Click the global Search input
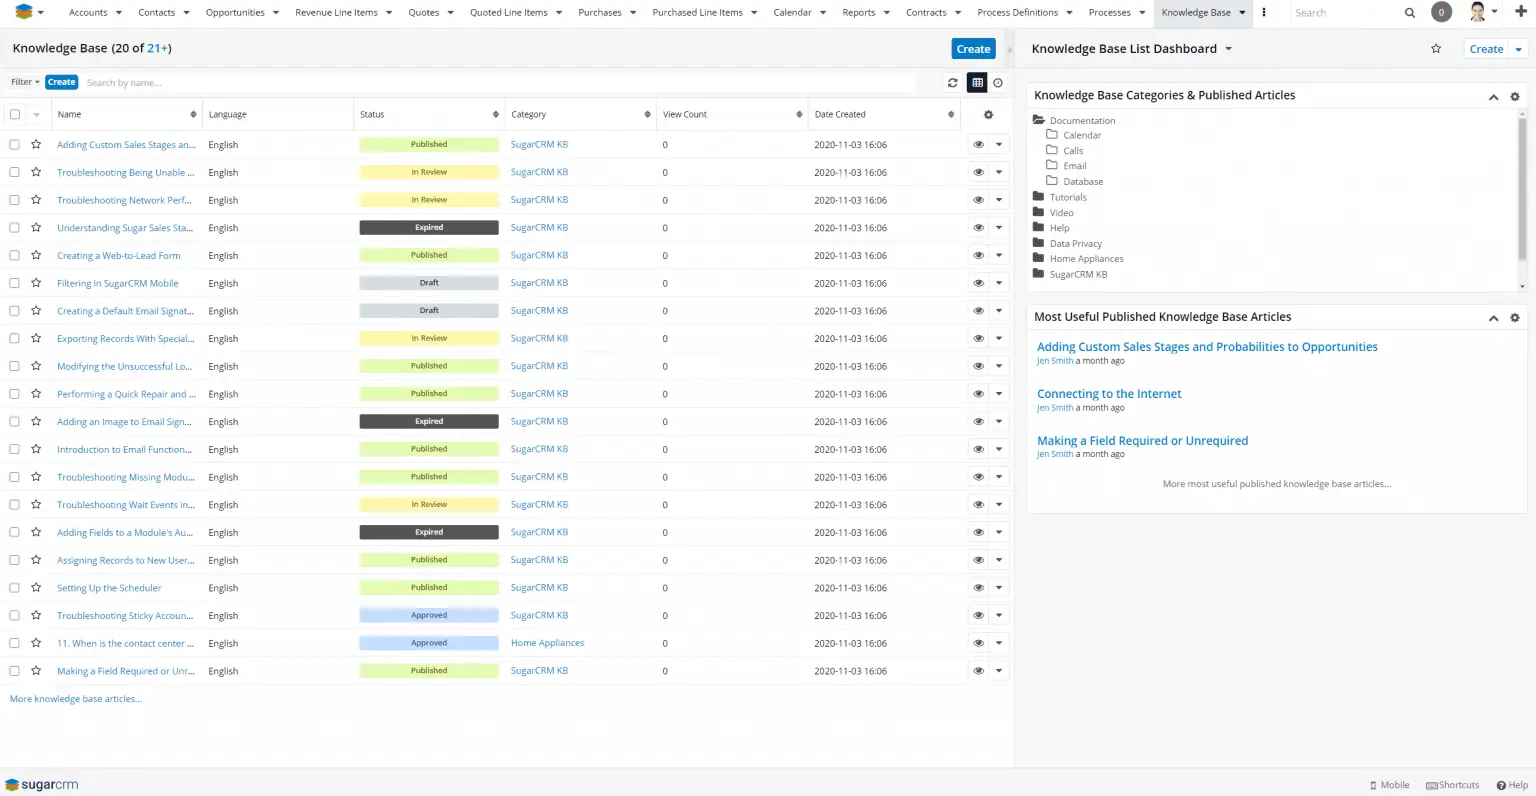 (x=1345, y=13)
